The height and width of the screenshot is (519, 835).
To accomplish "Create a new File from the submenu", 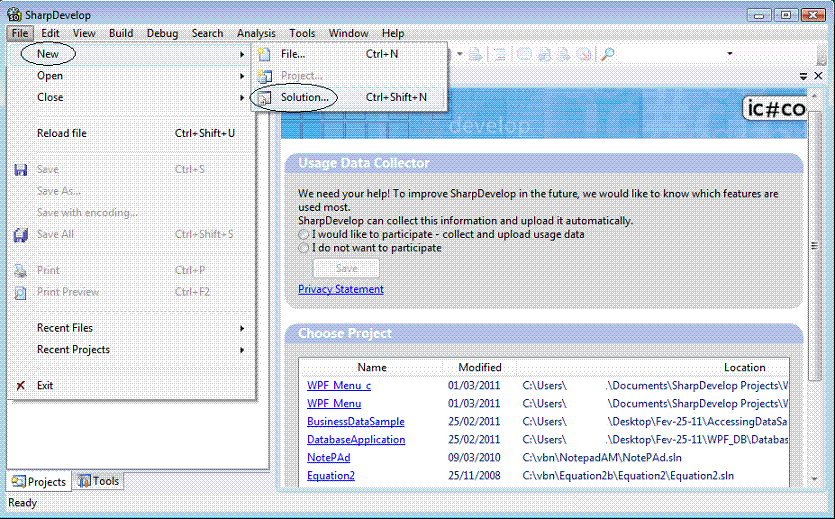I will click(x=349, y=54).
